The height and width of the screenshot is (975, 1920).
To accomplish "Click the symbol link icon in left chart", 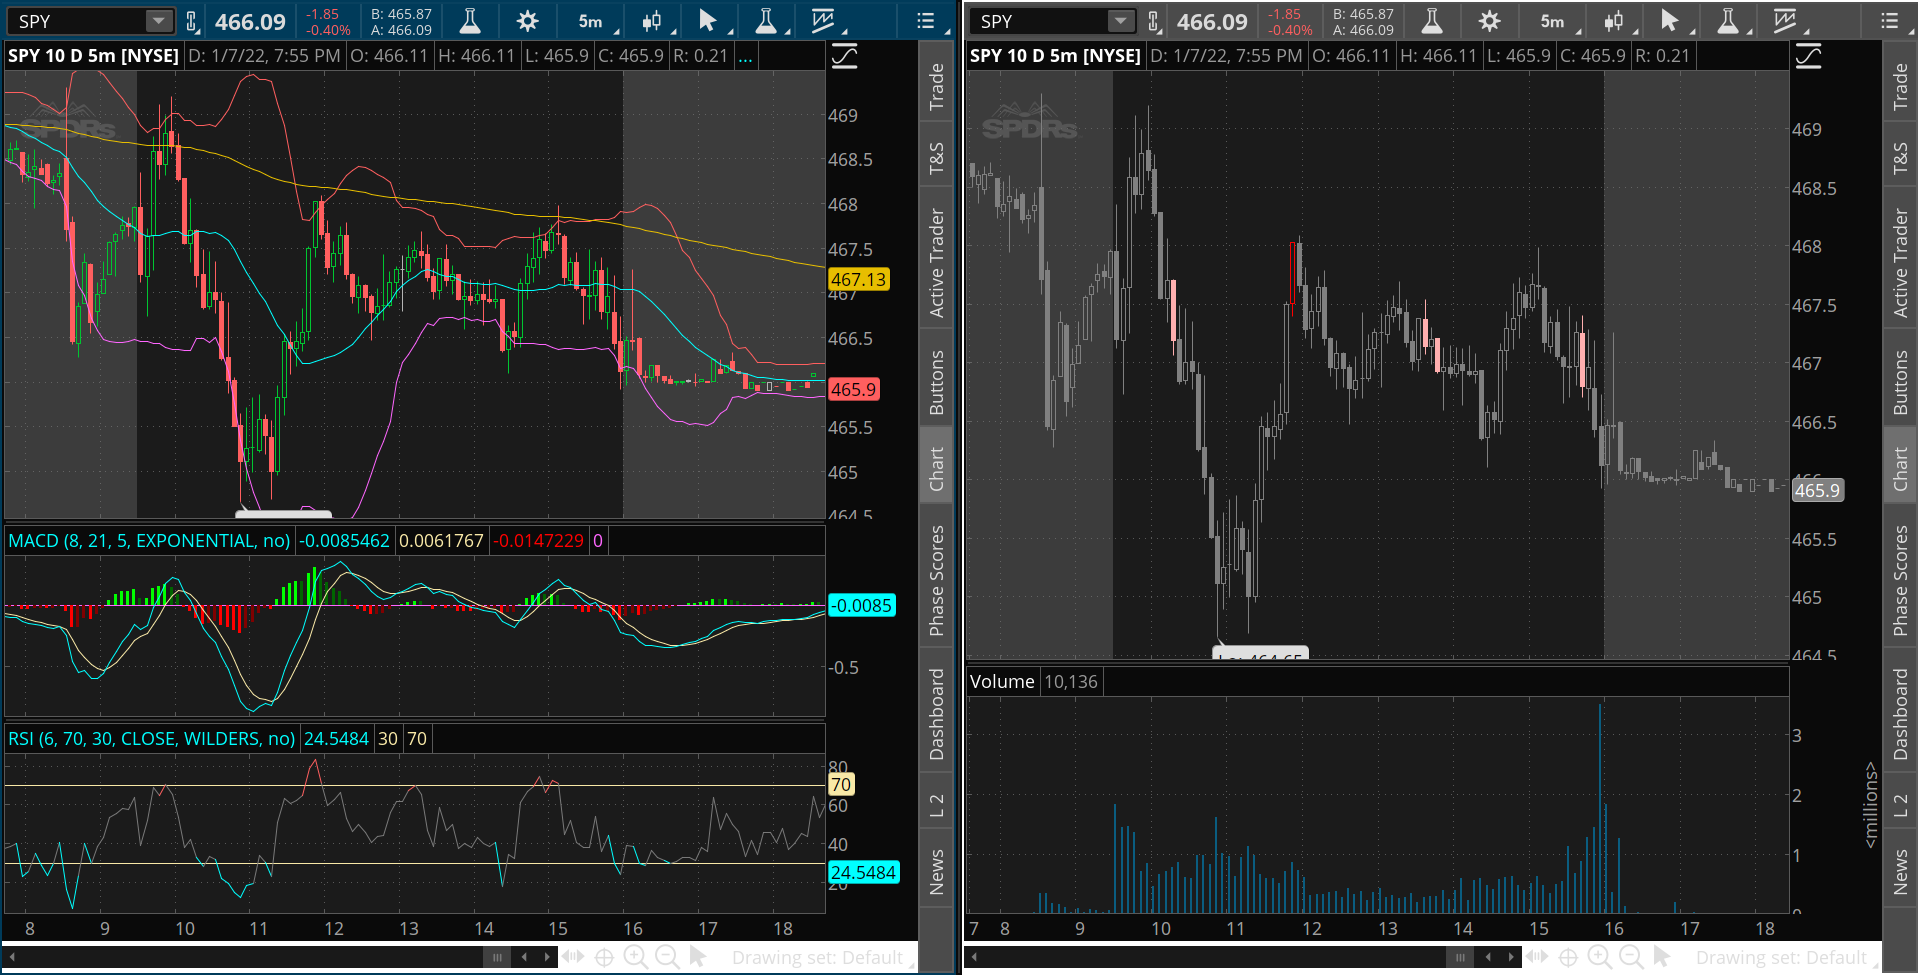I will 191,21.
